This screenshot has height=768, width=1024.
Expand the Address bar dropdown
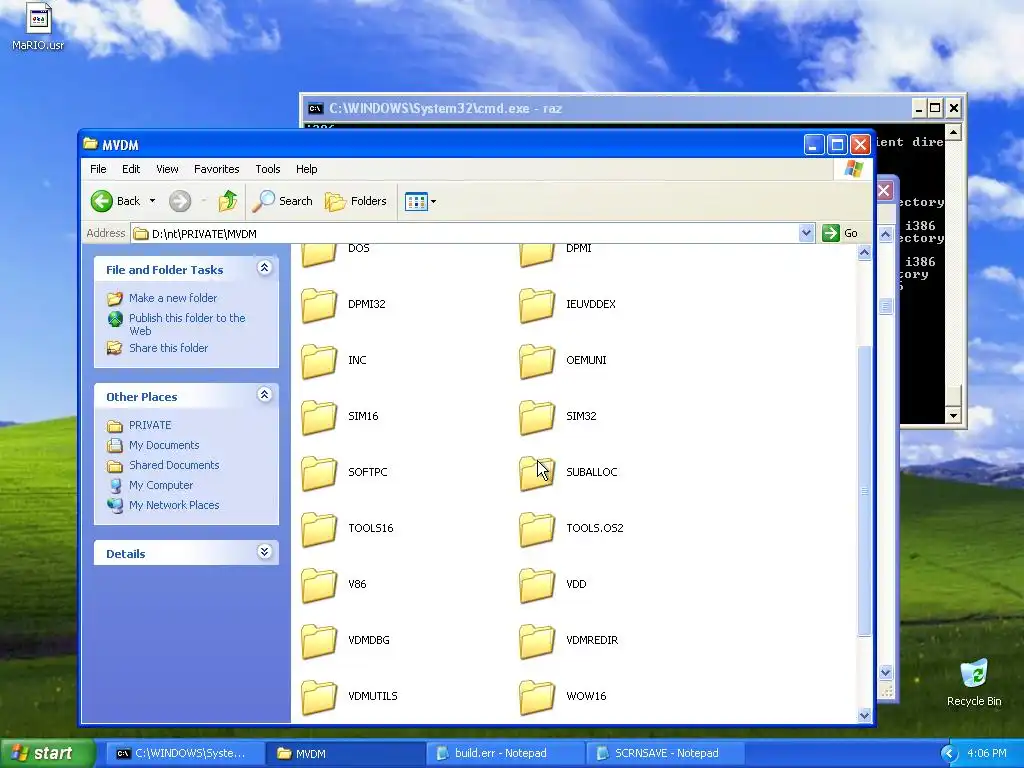tap(806, 232)
